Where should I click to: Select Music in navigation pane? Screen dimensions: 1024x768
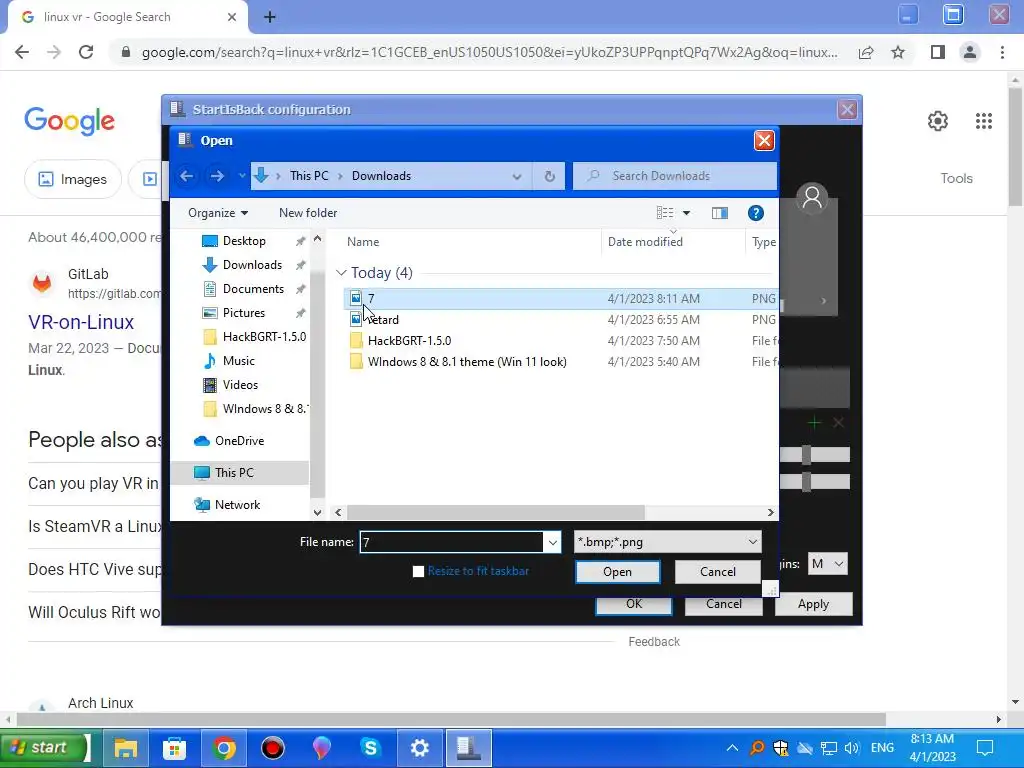point(238,361)
